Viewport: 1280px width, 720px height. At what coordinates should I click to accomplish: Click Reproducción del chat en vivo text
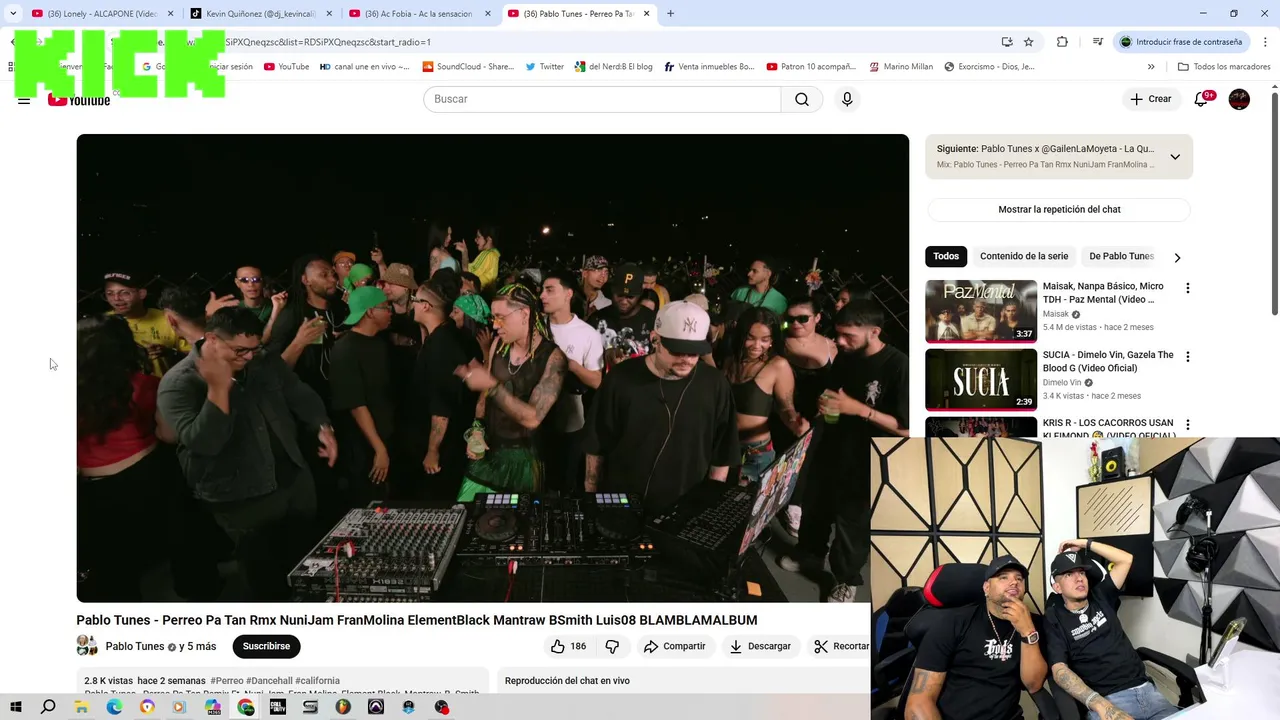click(x=567, y=681)
